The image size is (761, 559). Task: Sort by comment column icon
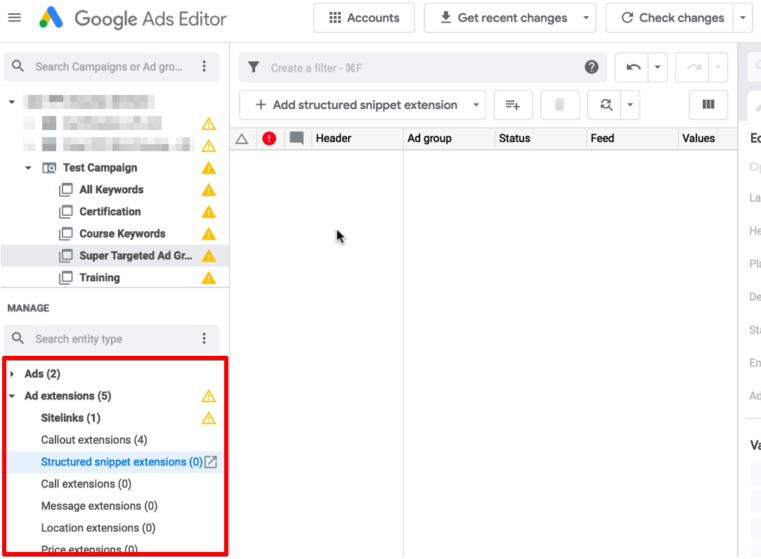297,138
